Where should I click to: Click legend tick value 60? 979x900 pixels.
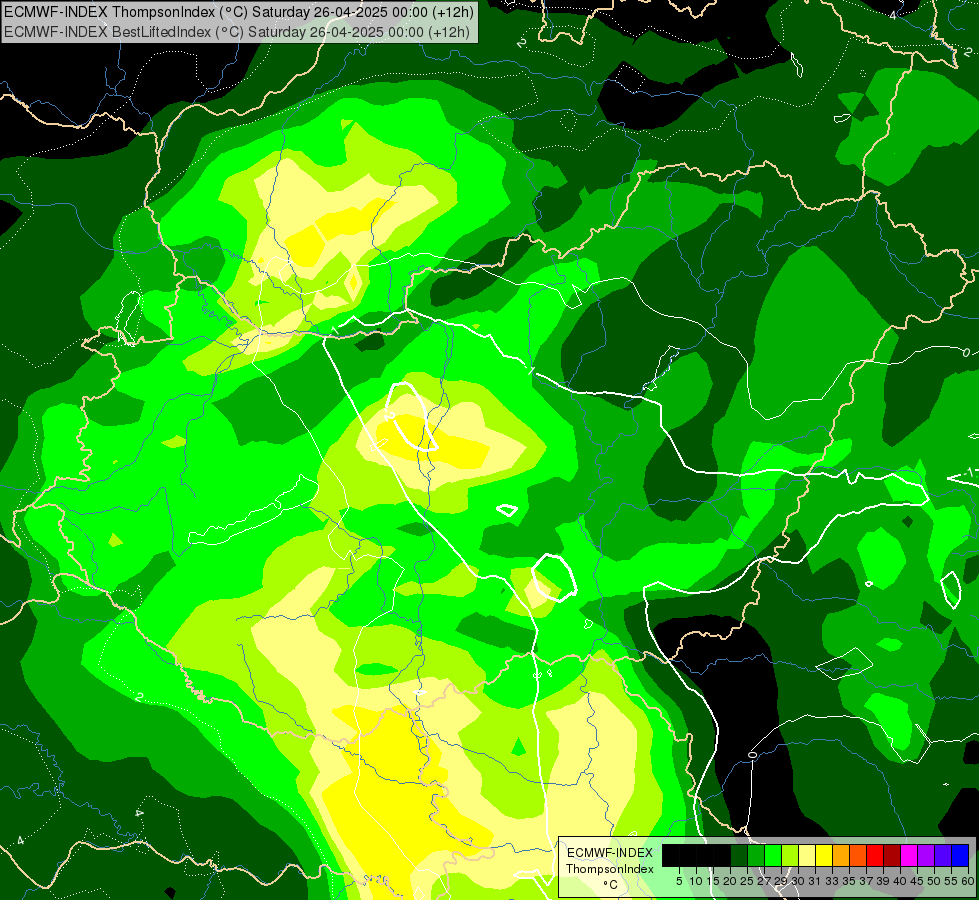click(968, 881)
